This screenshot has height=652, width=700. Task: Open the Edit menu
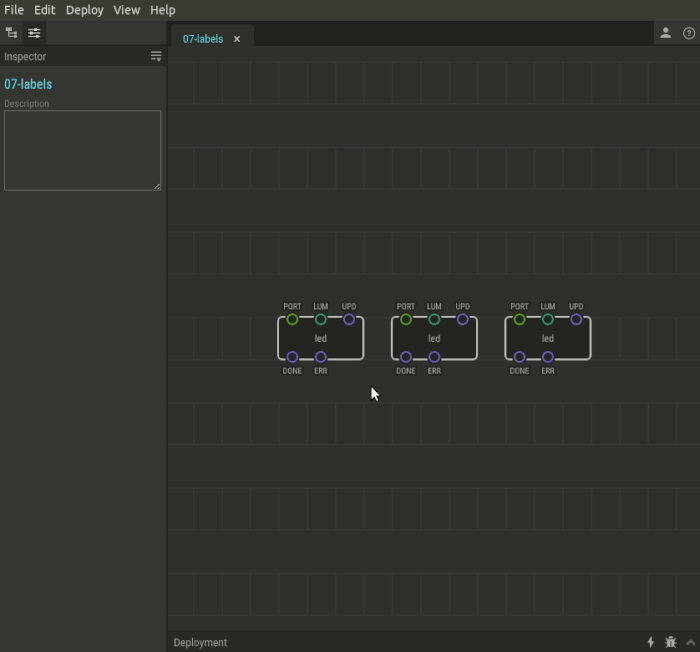point(45,10)
